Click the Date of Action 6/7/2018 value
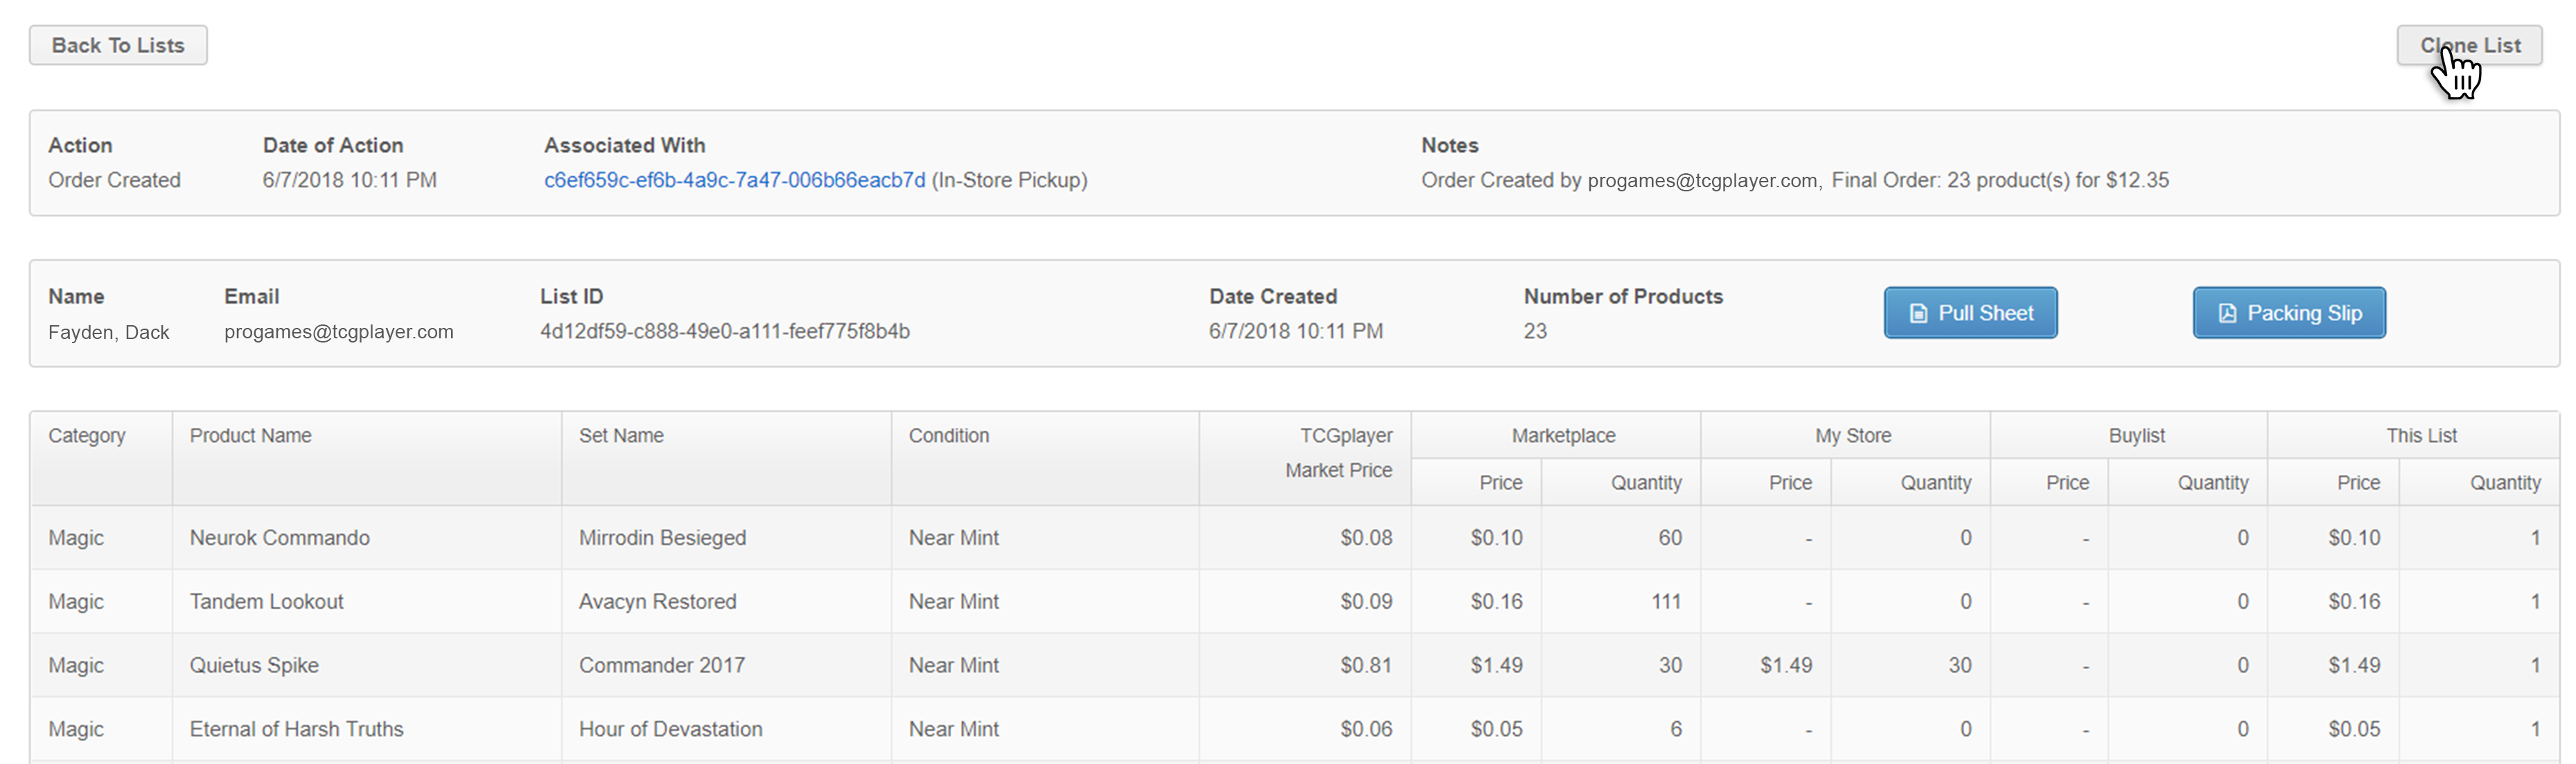Screen dimensions: 2576x764 (349, 180)
